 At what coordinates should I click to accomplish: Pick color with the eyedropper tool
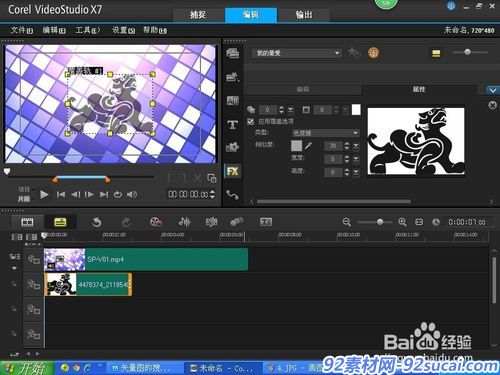[309, 146]
